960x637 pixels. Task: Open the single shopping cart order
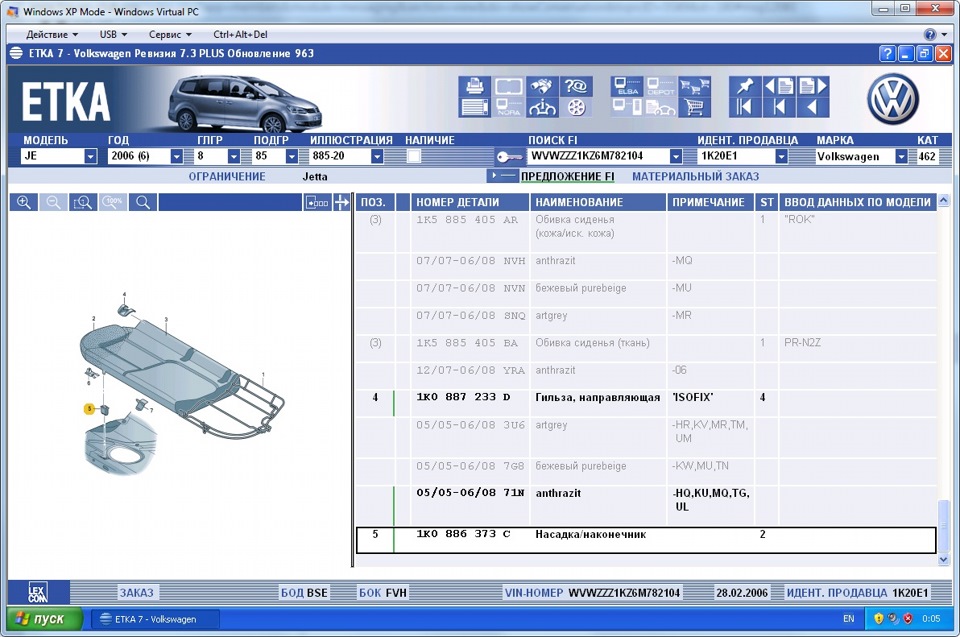[x=694, y=107]
